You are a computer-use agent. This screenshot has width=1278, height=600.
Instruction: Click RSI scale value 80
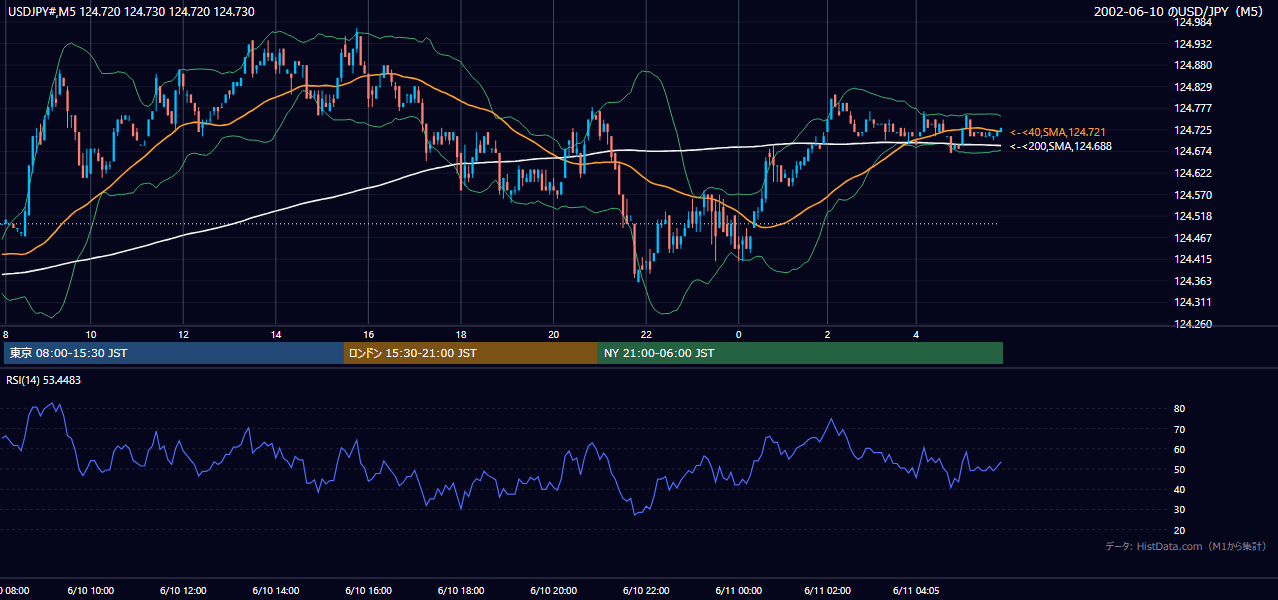[1180, 409]
